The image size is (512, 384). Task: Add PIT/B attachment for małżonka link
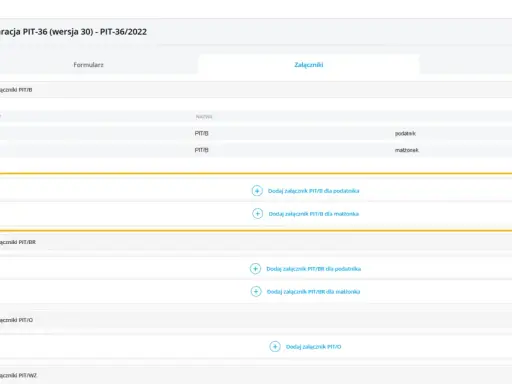pos(314,214)
